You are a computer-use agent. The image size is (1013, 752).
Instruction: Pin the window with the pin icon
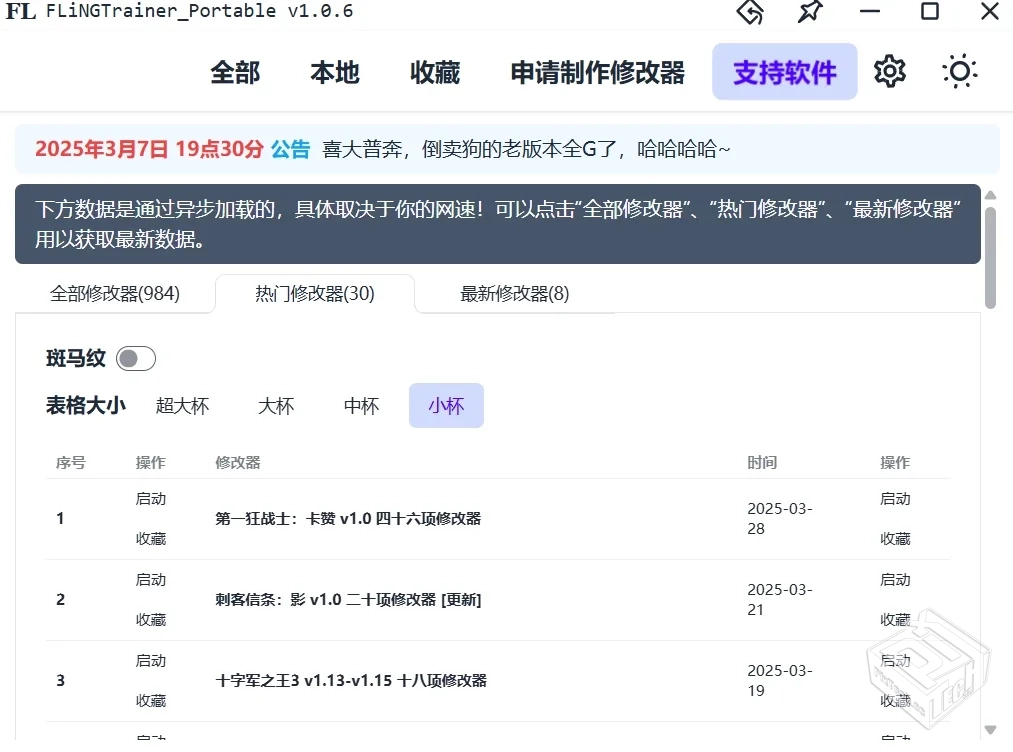[x=810, y=12]
